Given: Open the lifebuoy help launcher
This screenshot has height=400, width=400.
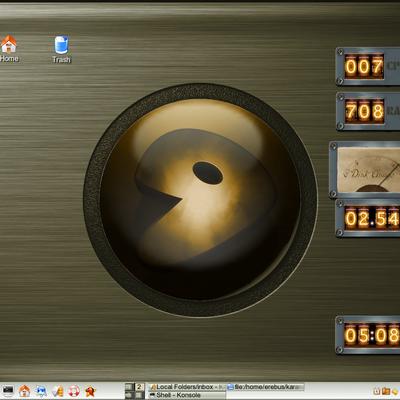Looking at the screenshot, I should [x=74, y=391].
